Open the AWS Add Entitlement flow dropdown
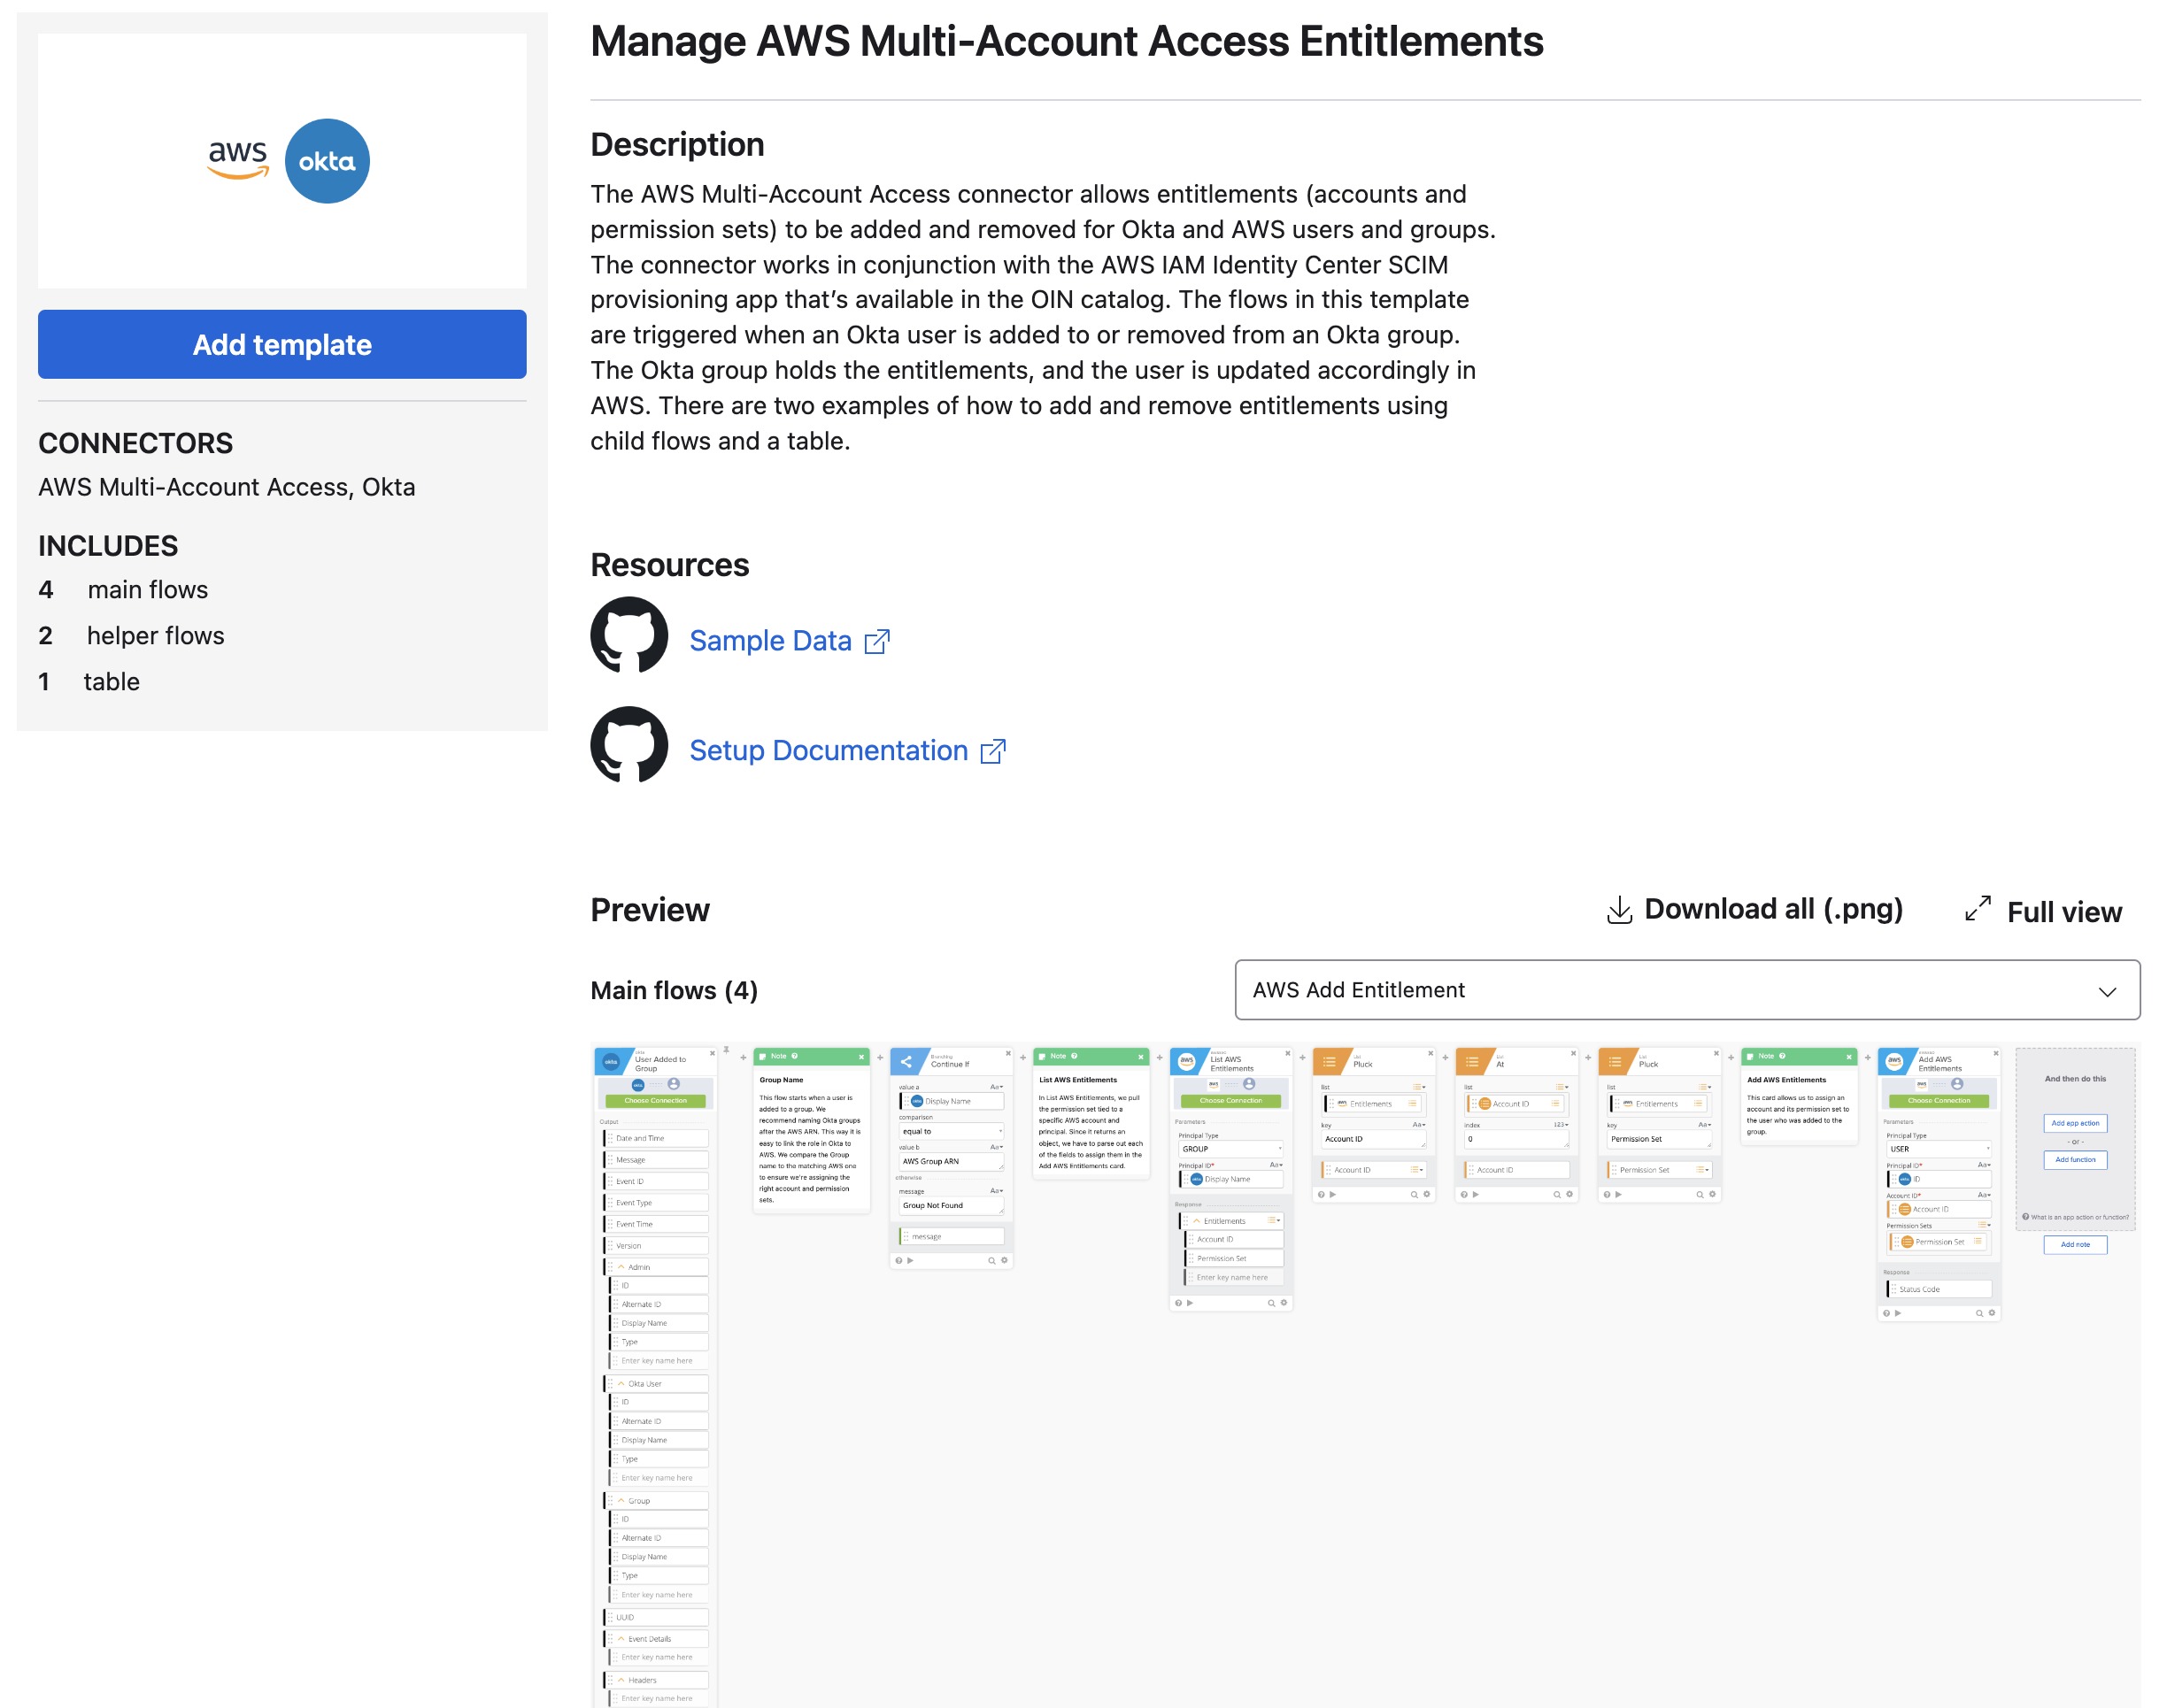Viewport: 2167px width, 1708px height. pos(1687,990)
